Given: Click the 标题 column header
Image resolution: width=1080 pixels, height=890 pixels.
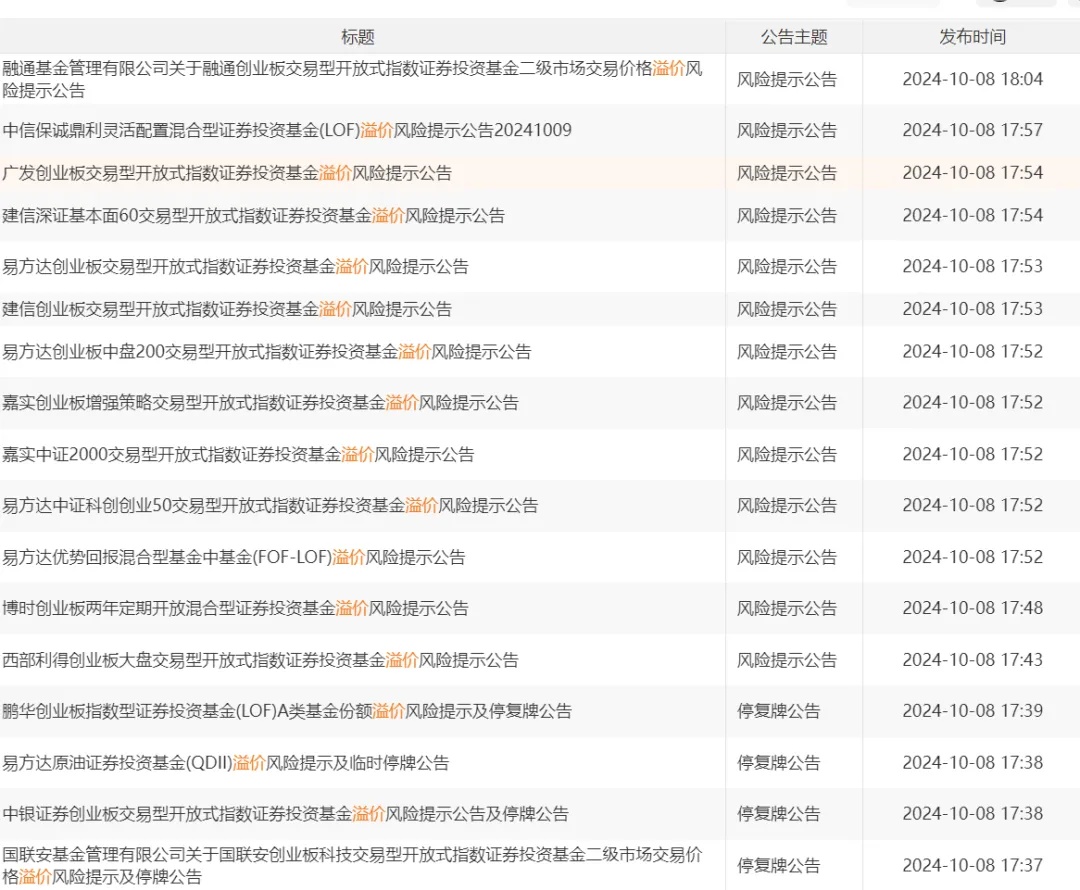Looking at the screenshot, I should click(358, 37).
